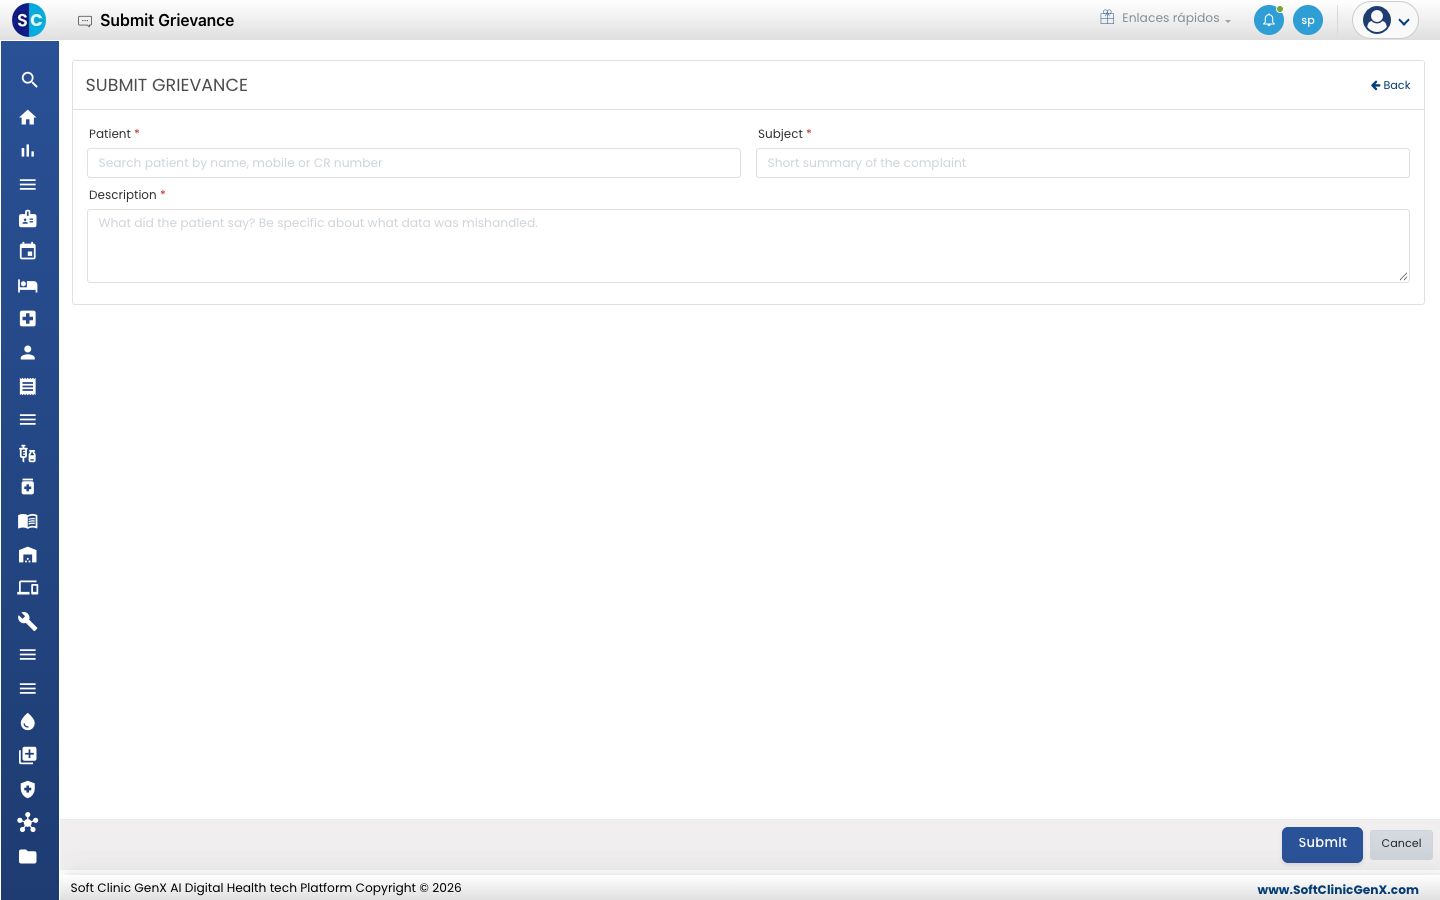The height and width of the screenshot is (900, 1440).
Task: Open the www.SoftClinicGenX.com footer link
Action: point(1338,889)
